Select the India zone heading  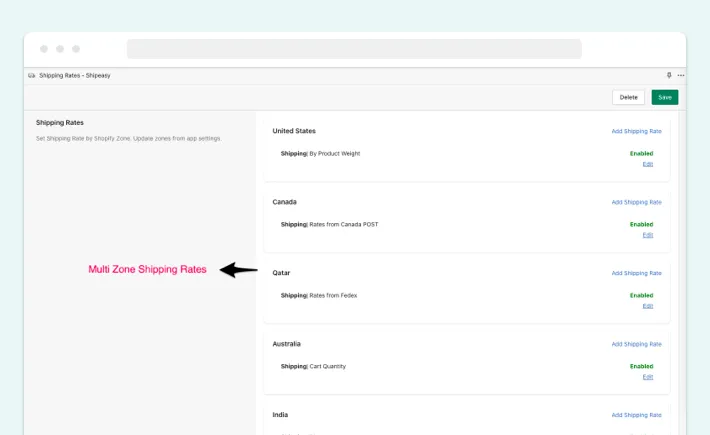(280, 415)
